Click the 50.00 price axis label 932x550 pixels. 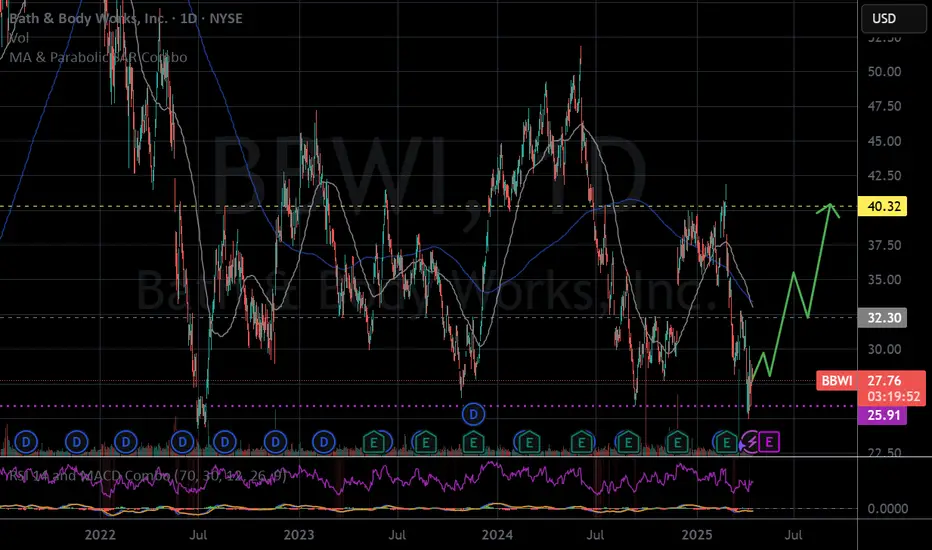884,71
